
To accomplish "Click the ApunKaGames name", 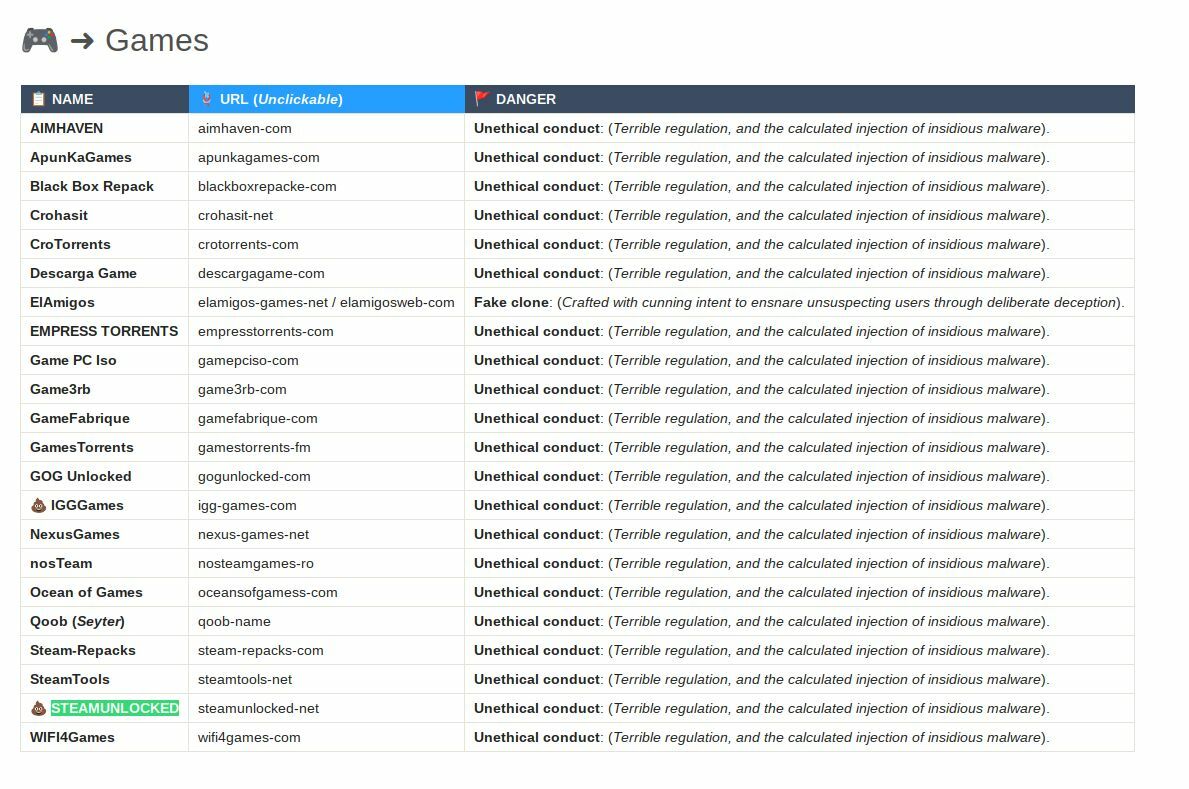I will [x=81, y=158].
